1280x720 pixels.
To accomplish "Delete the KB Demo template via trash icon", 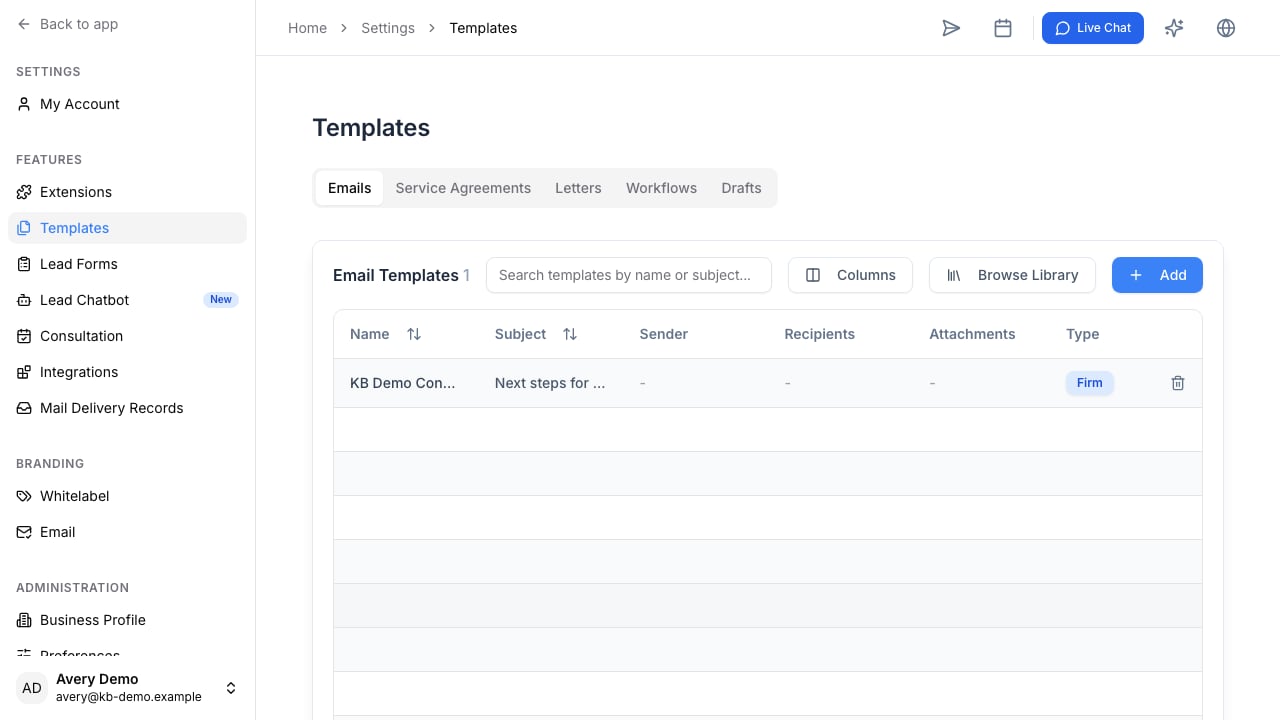I will click(1178, 383).
